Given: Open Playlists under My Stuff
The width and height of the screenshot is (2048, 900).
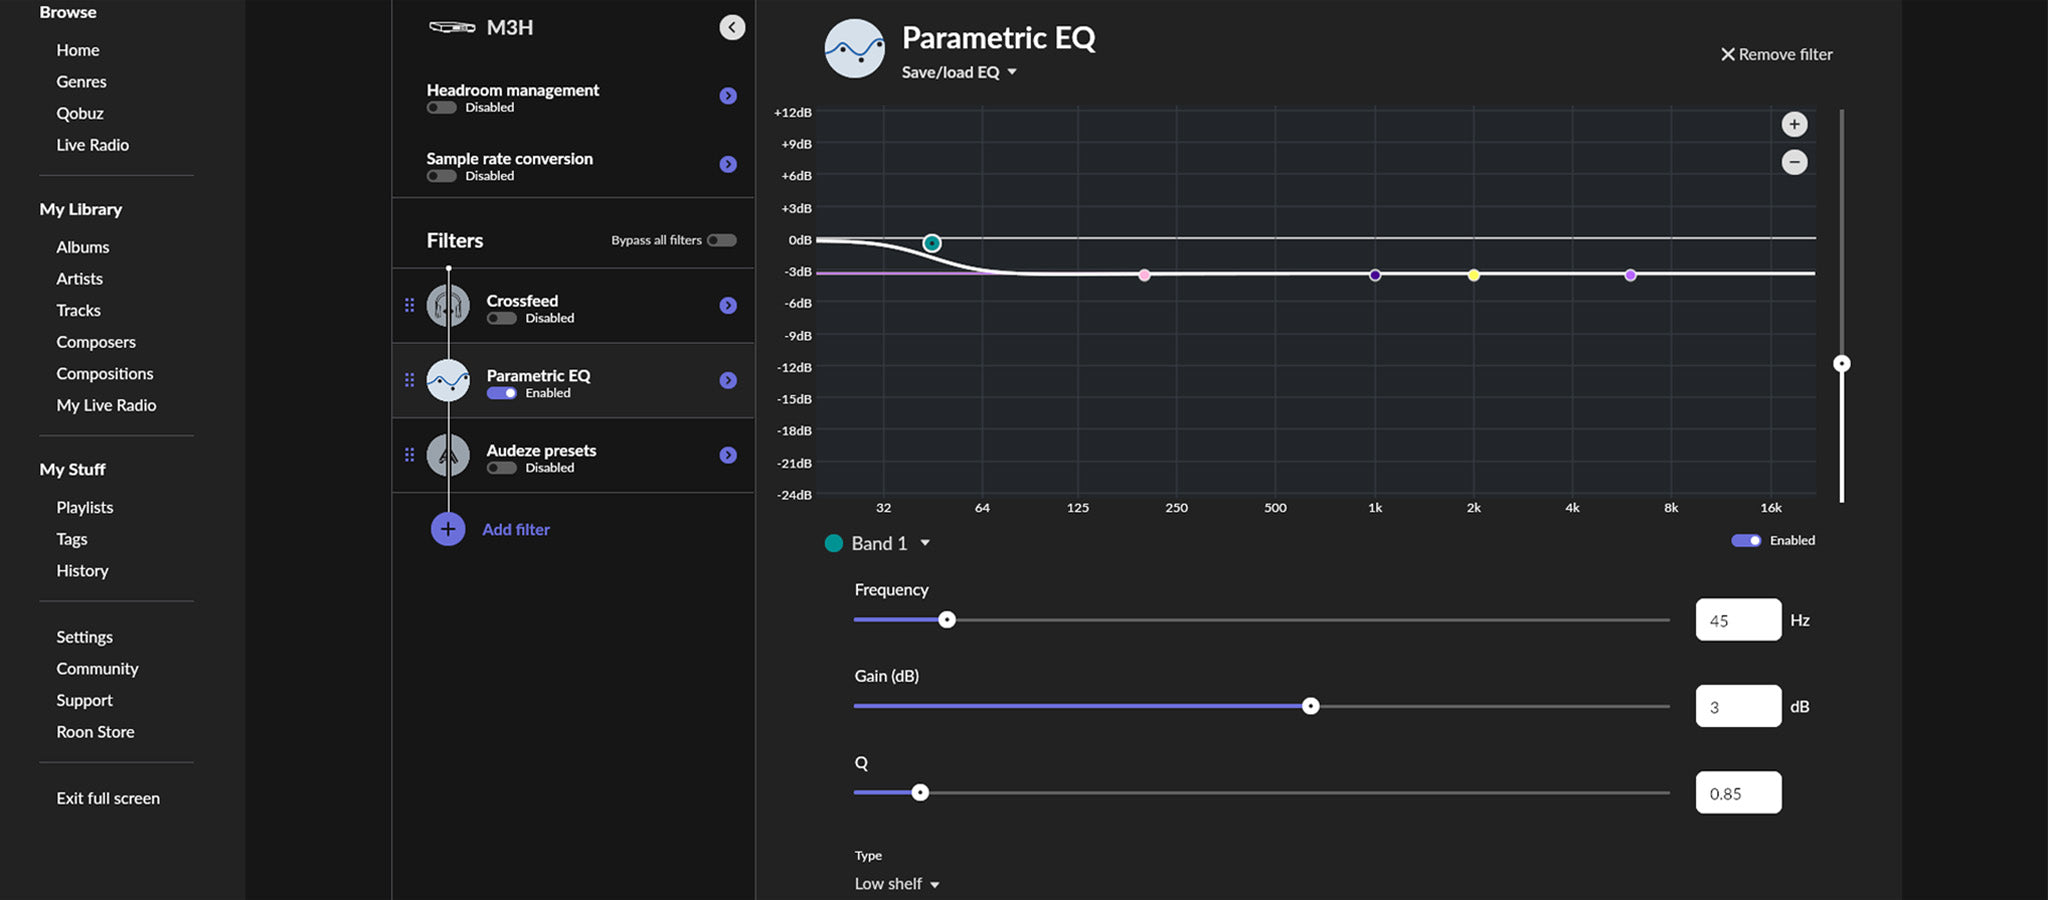Looking at the screenshot, I should pyautogui.click(x=85, y=508).
